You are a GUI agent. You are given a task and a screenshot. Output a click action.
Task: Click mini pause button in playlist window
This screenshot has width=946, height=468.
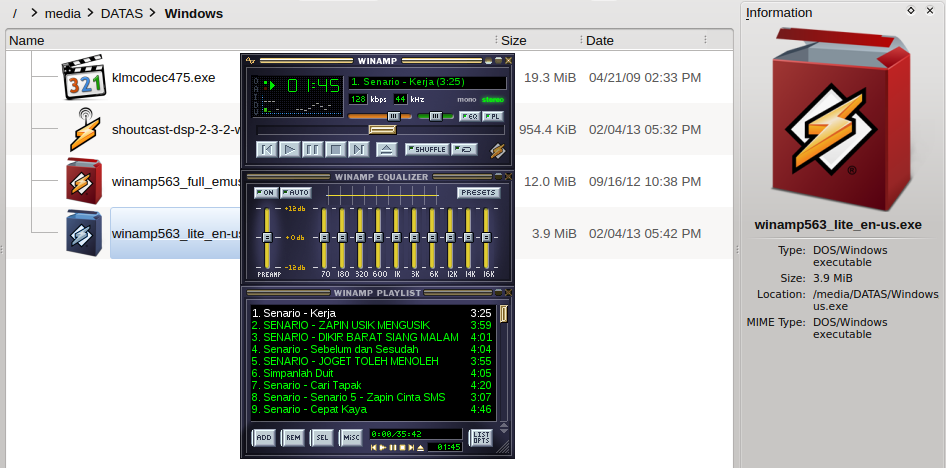pos(393,447)
